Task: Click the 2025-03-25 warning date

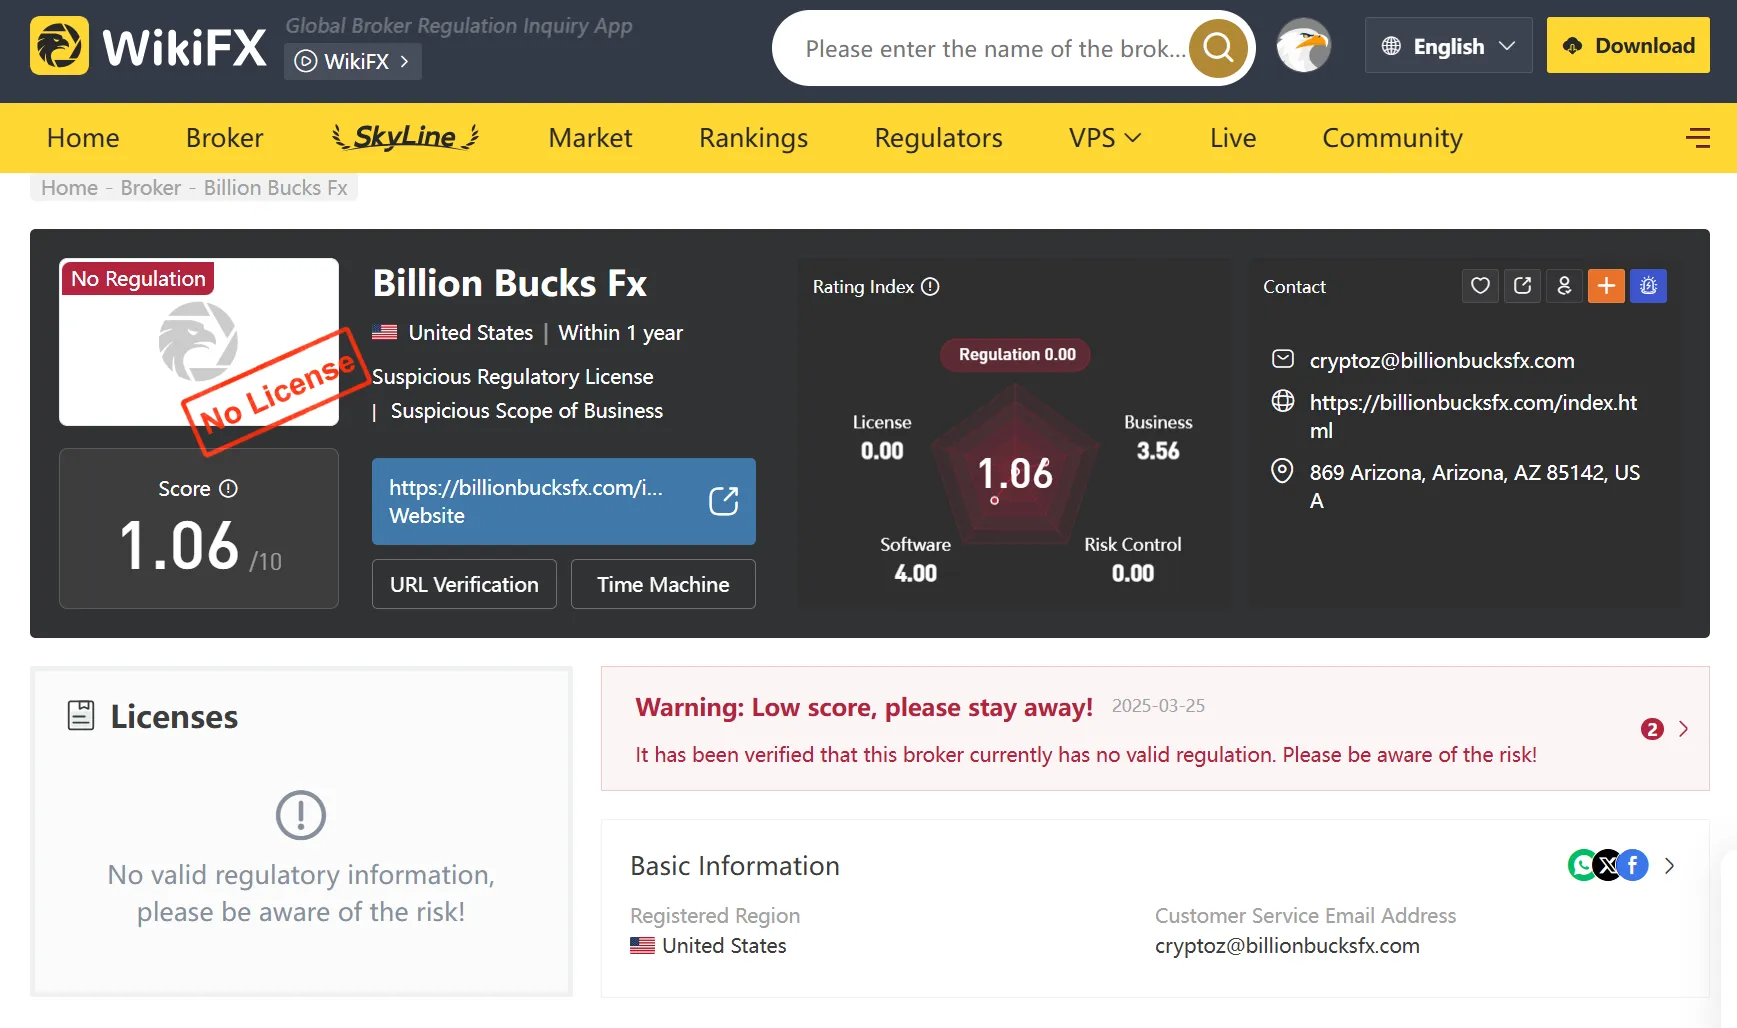Action: [1158, 706]
